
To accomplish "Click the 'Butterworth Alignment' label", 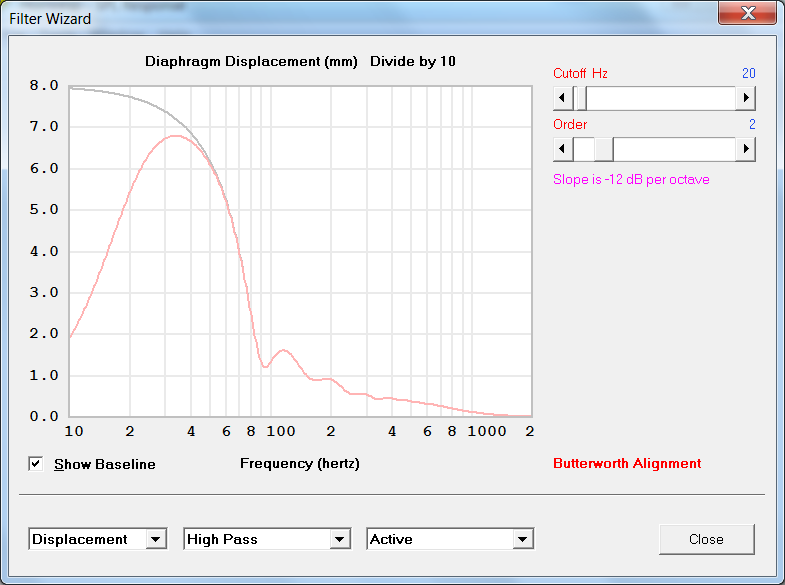I will (x=627, y=463).
